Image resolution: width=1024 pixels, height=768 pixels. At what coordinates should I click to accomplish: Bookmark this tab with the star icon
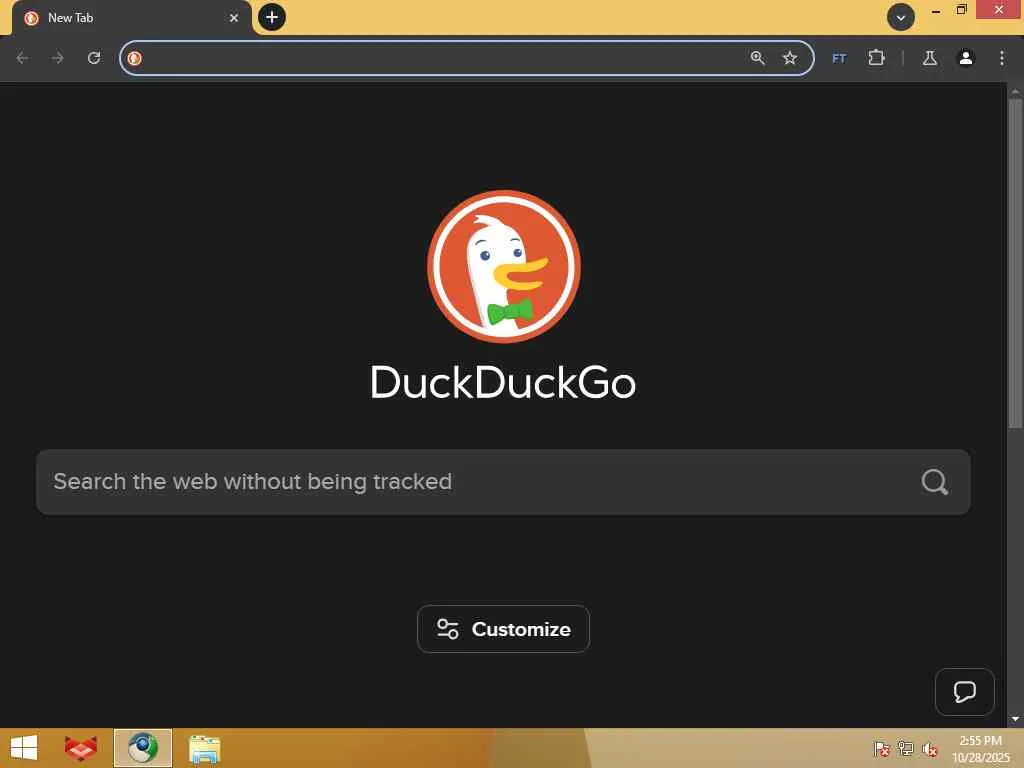click(x=790, y=58)
